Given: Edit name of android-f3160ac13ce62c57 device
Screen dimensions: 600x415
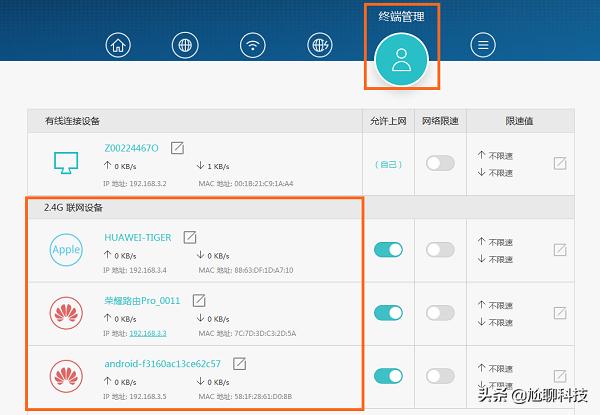Looking at the screenshot, I should 240,363.
